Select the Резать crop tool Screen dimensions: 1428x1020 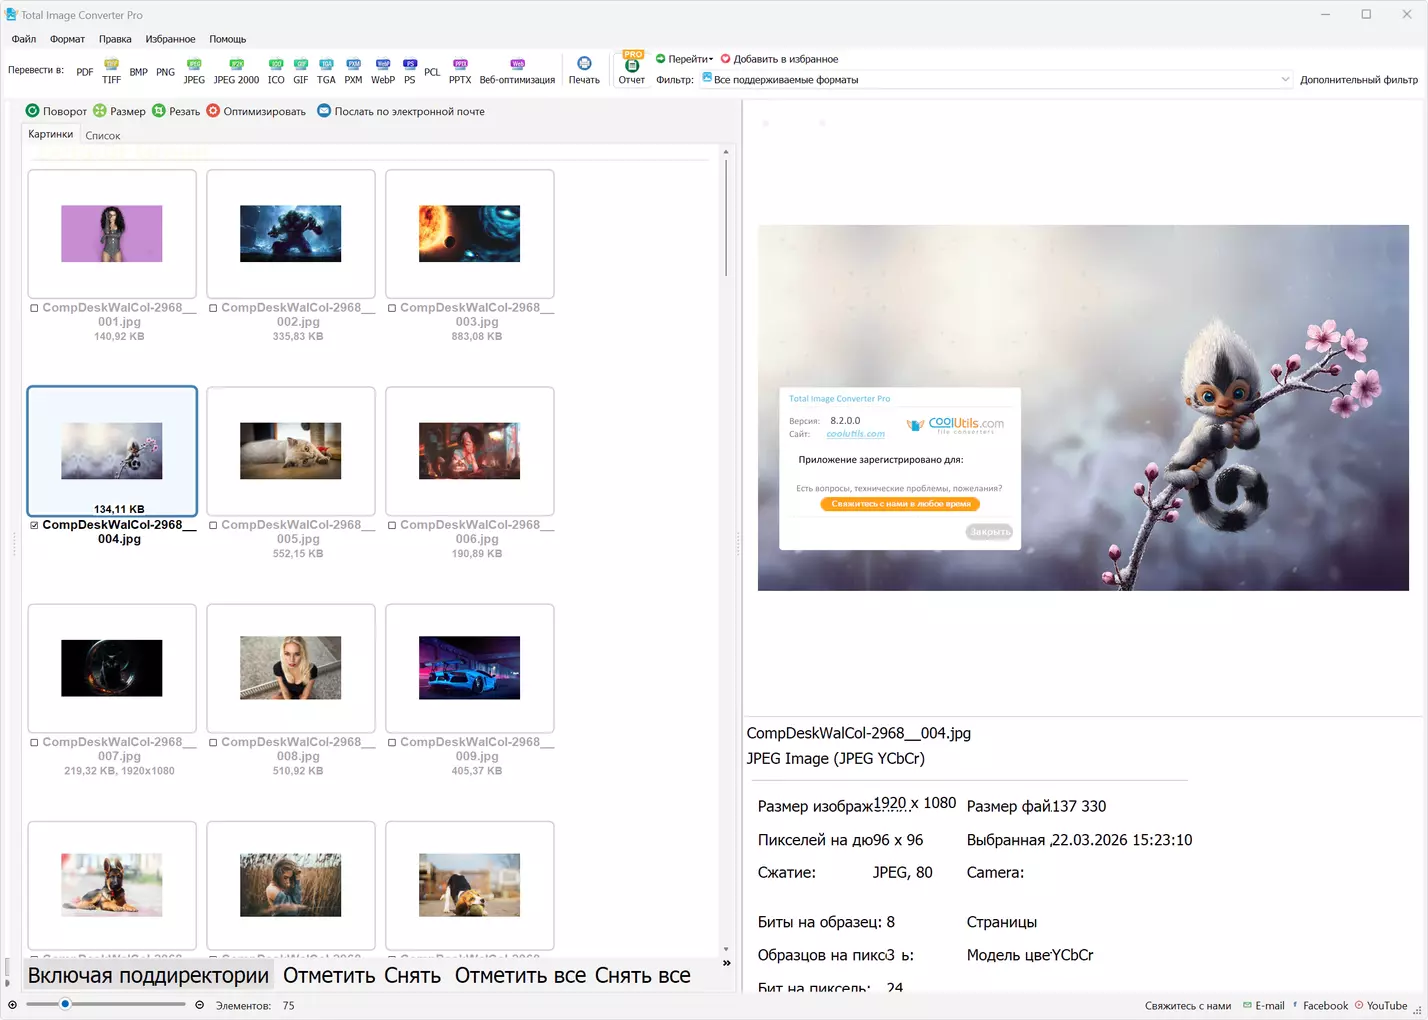point(176,111)
